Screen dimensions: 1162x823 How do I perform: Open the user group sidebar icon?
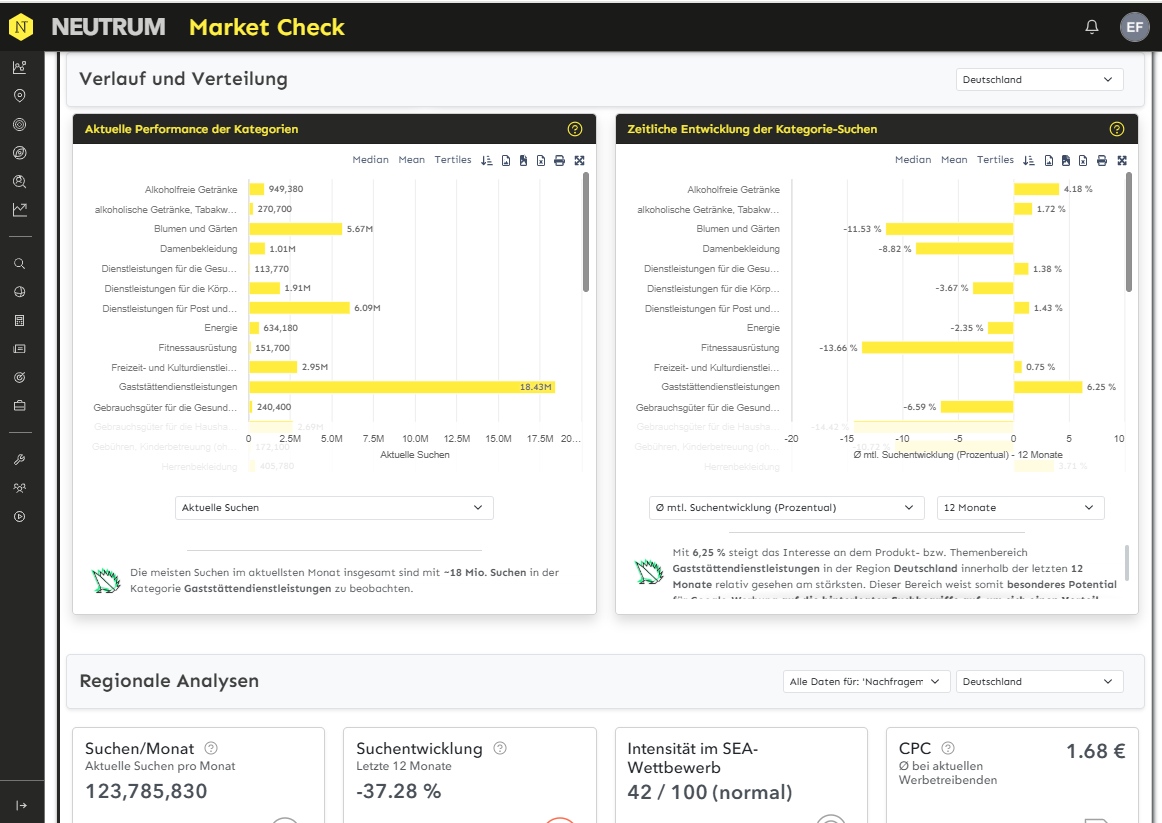click(20, 488)
